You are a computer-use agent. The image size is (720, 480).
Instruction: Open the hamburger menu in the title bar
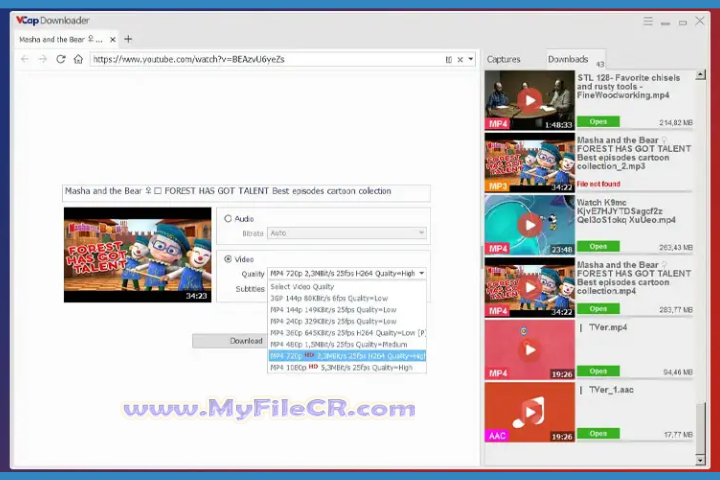click(648, 21)
